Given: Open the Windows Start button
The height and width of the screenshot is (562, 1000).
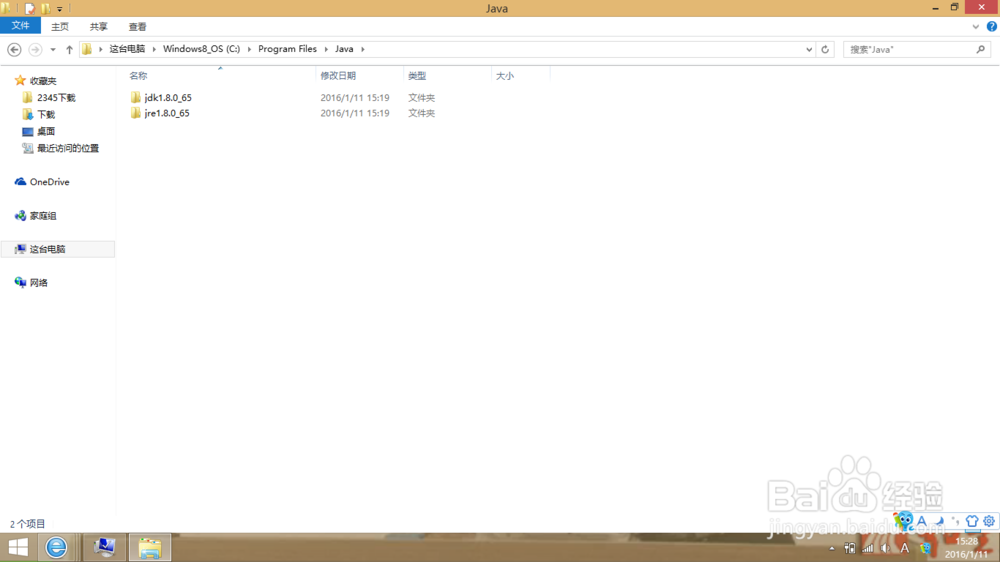Looking at the screenshot, I should click(18, 547).
